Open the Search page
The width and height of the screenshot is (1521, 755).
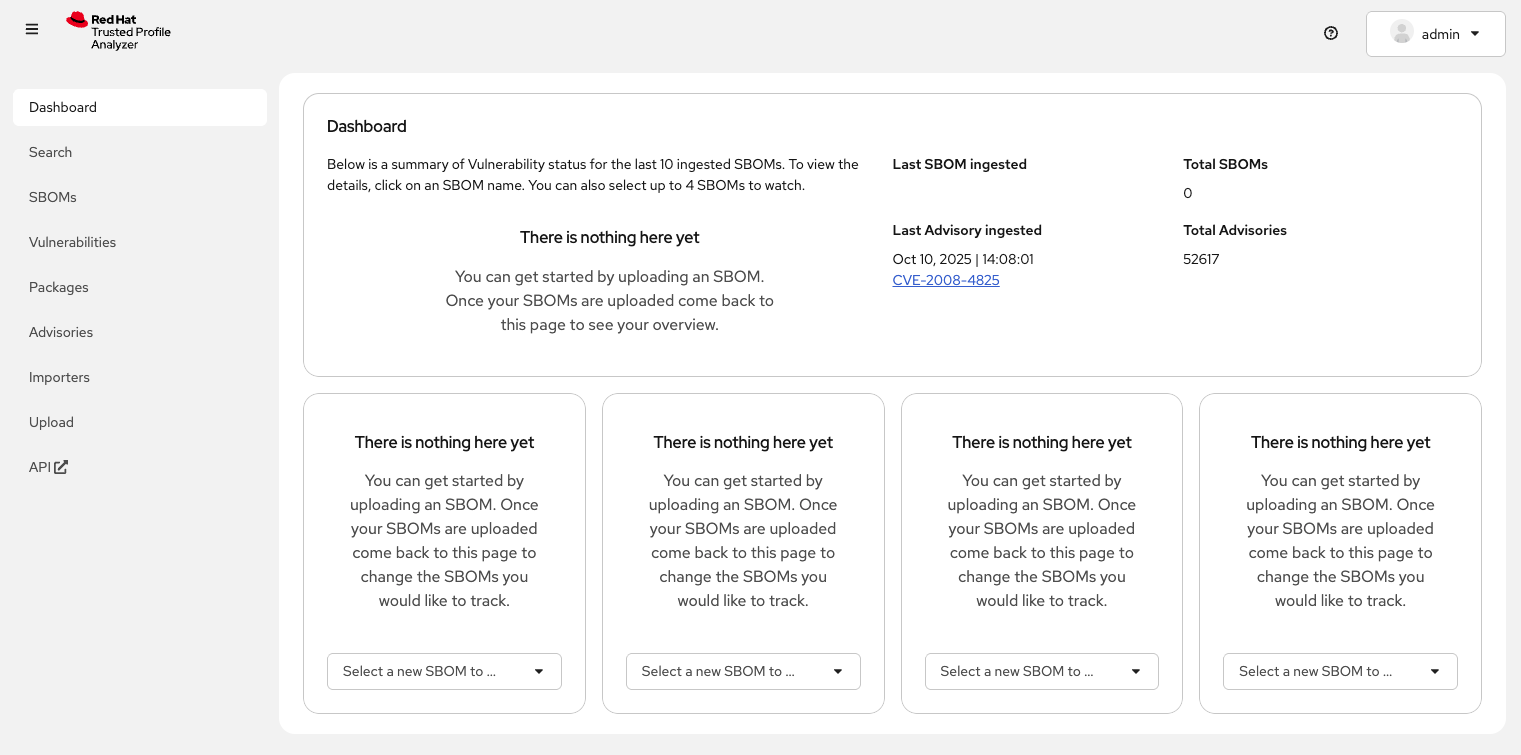51,152
